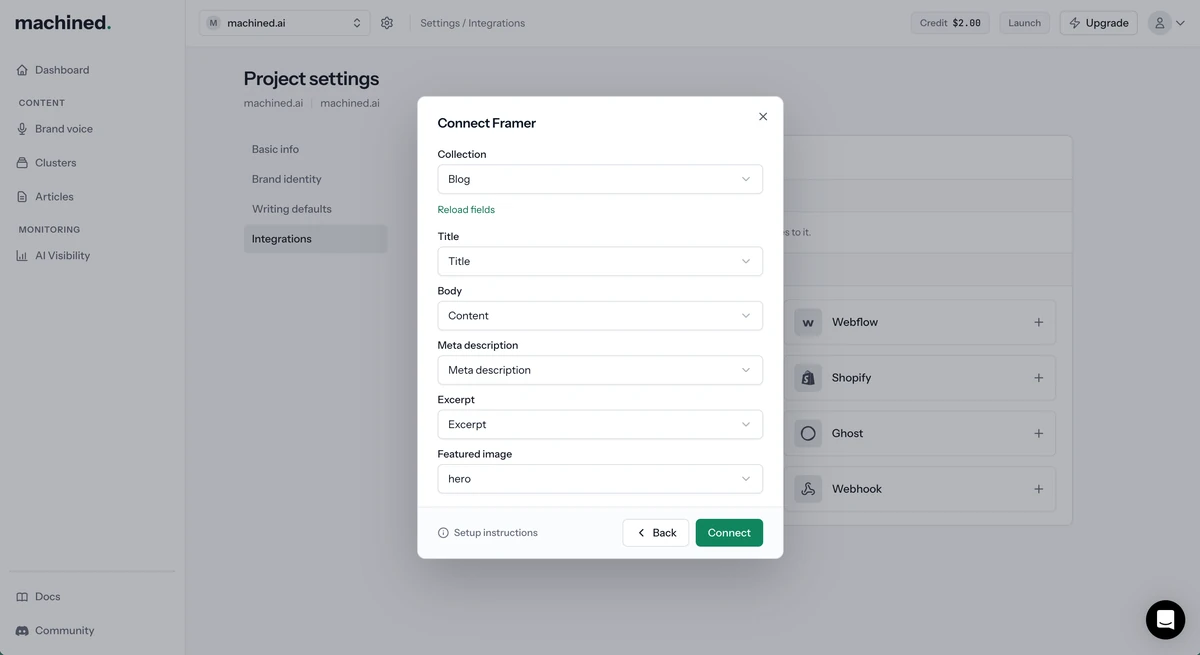
Task: Open the Featured image dropdown showing hero
Action: (600, 479)
